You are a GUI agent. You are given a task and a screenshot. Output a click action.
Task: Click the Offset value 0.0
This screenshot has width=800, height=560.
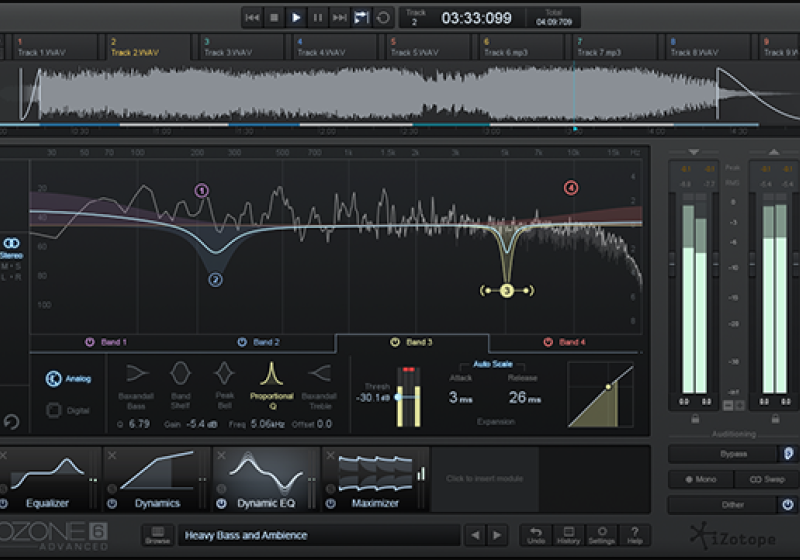(324, 424)
